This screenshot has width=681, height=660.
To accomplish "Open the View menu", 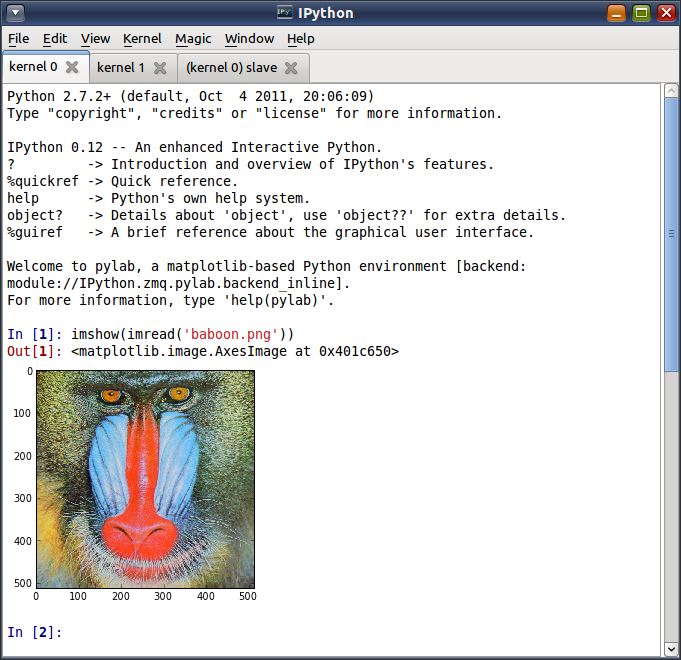I will tap(95, 38).
